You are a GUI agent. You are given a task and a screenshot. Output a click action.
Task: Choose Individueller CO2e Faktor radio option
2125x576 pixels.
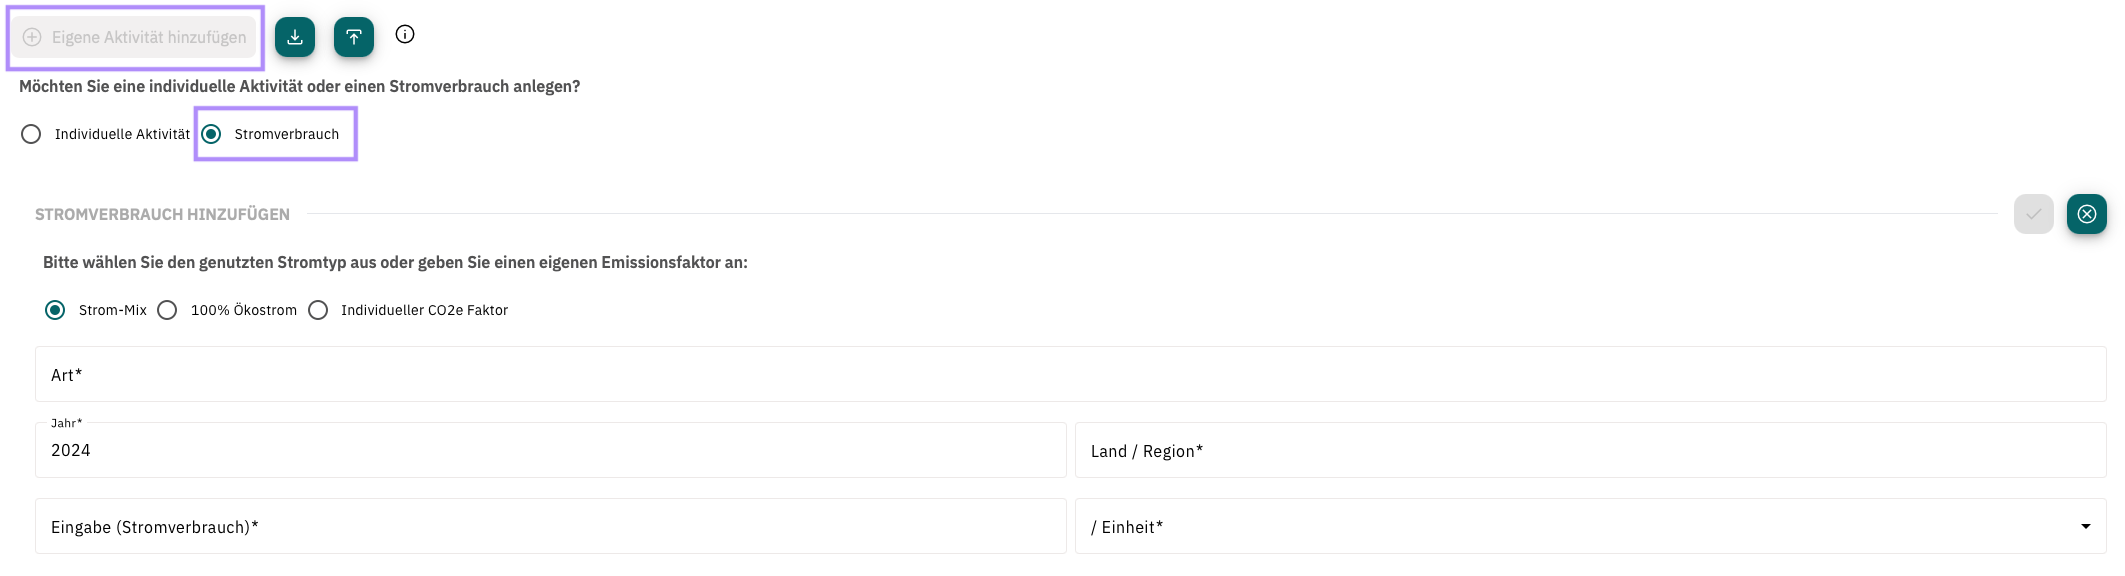pyautogui.click(x=318, y=310)
